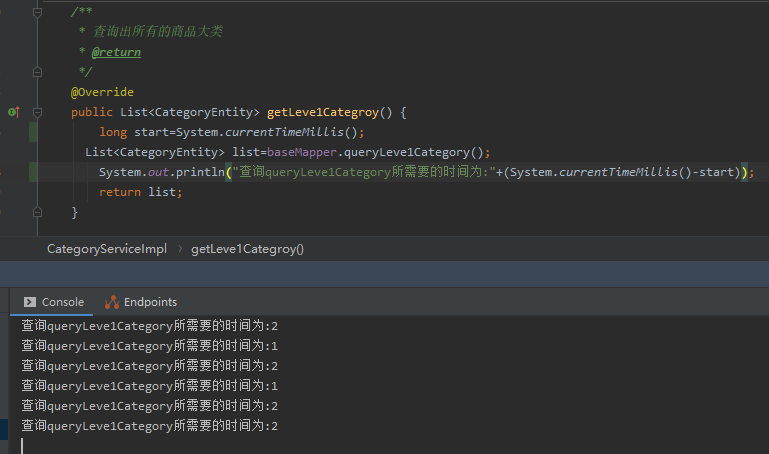
Task: Click green change marker beside println line
Action: 33,172
